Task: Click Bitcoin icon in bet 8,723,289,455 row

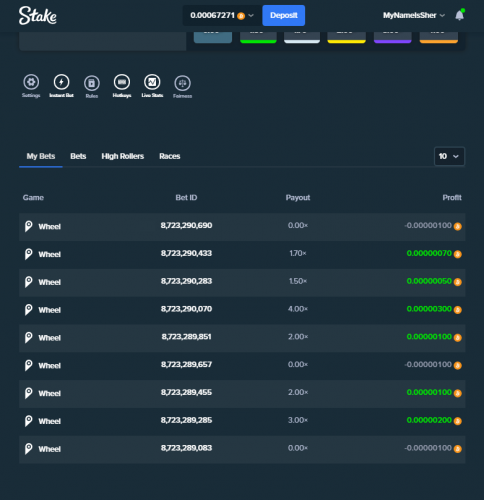Action: [458, 393]
